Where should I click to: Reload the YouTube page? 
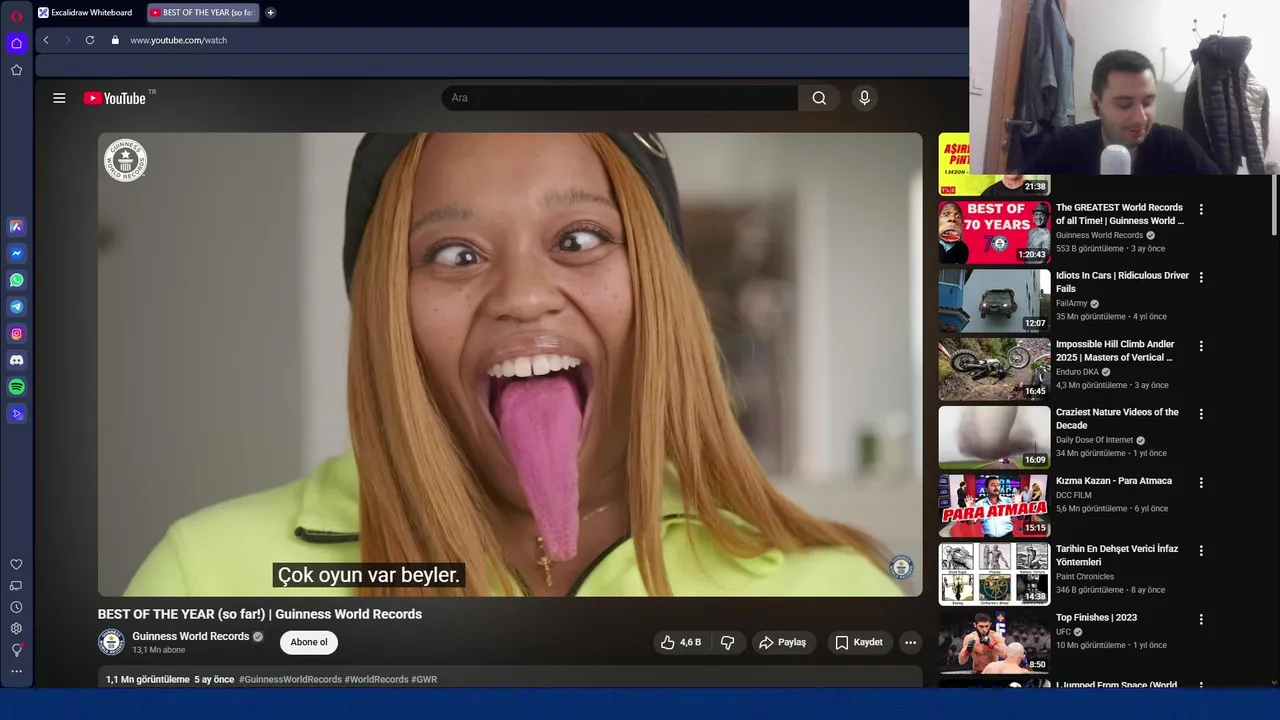click(x=90, y=40)
